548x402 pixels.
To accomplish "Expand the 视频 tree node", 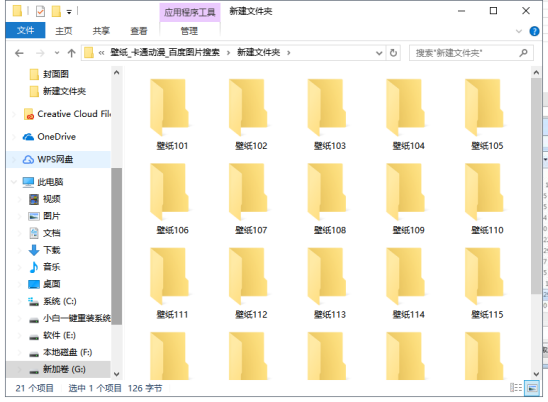I will [x=20, y=199].
